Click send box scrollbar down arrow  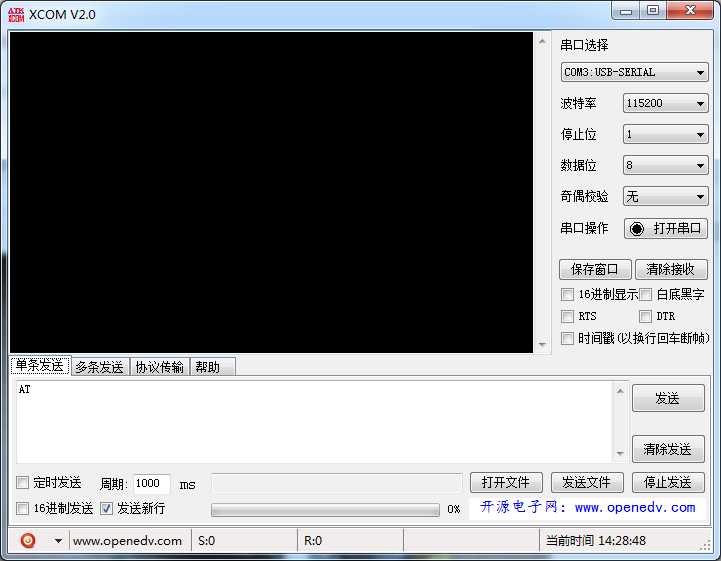(620, 453)
